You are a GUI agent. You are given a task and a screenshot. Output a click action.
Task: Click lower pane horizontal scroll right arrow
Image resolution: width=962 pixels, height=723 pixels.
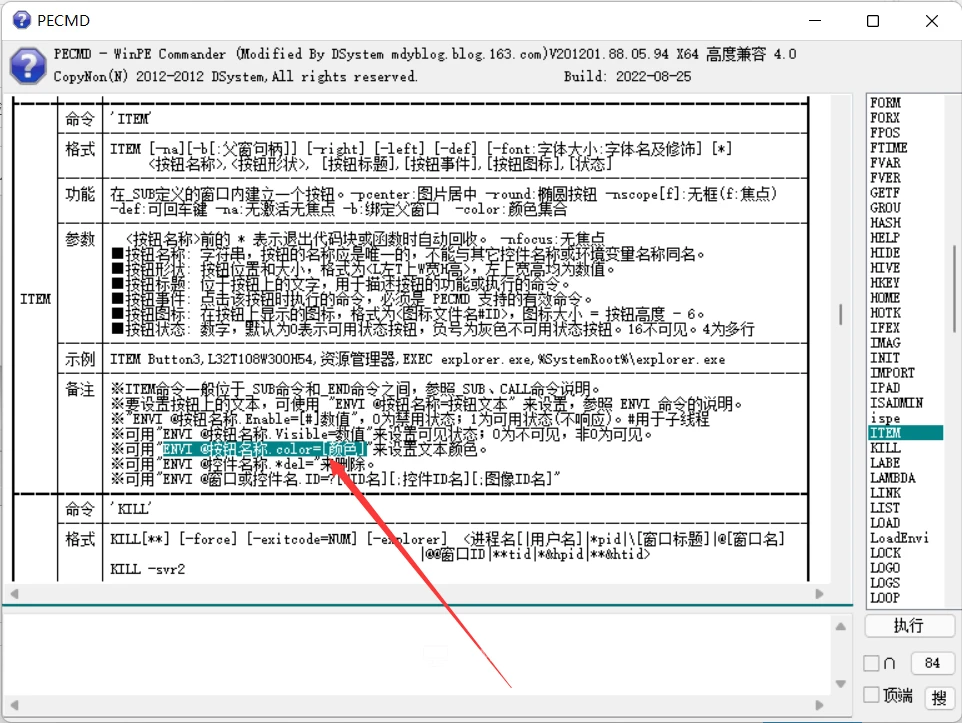click(819, 705)
